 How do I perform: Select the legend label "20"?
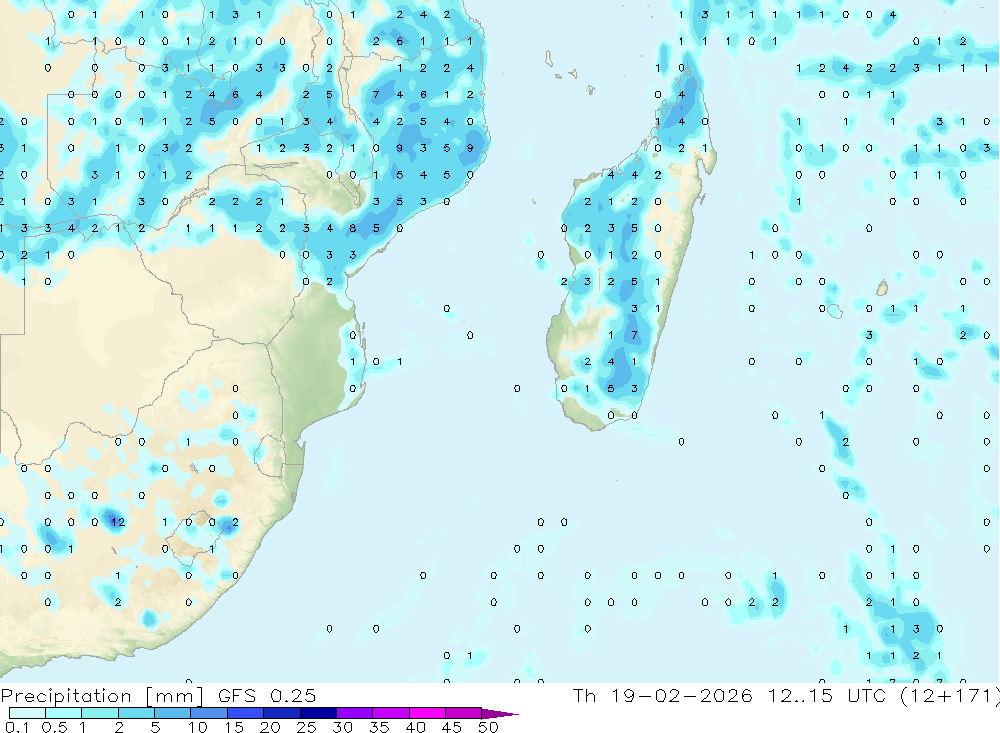tap(270, 727)
